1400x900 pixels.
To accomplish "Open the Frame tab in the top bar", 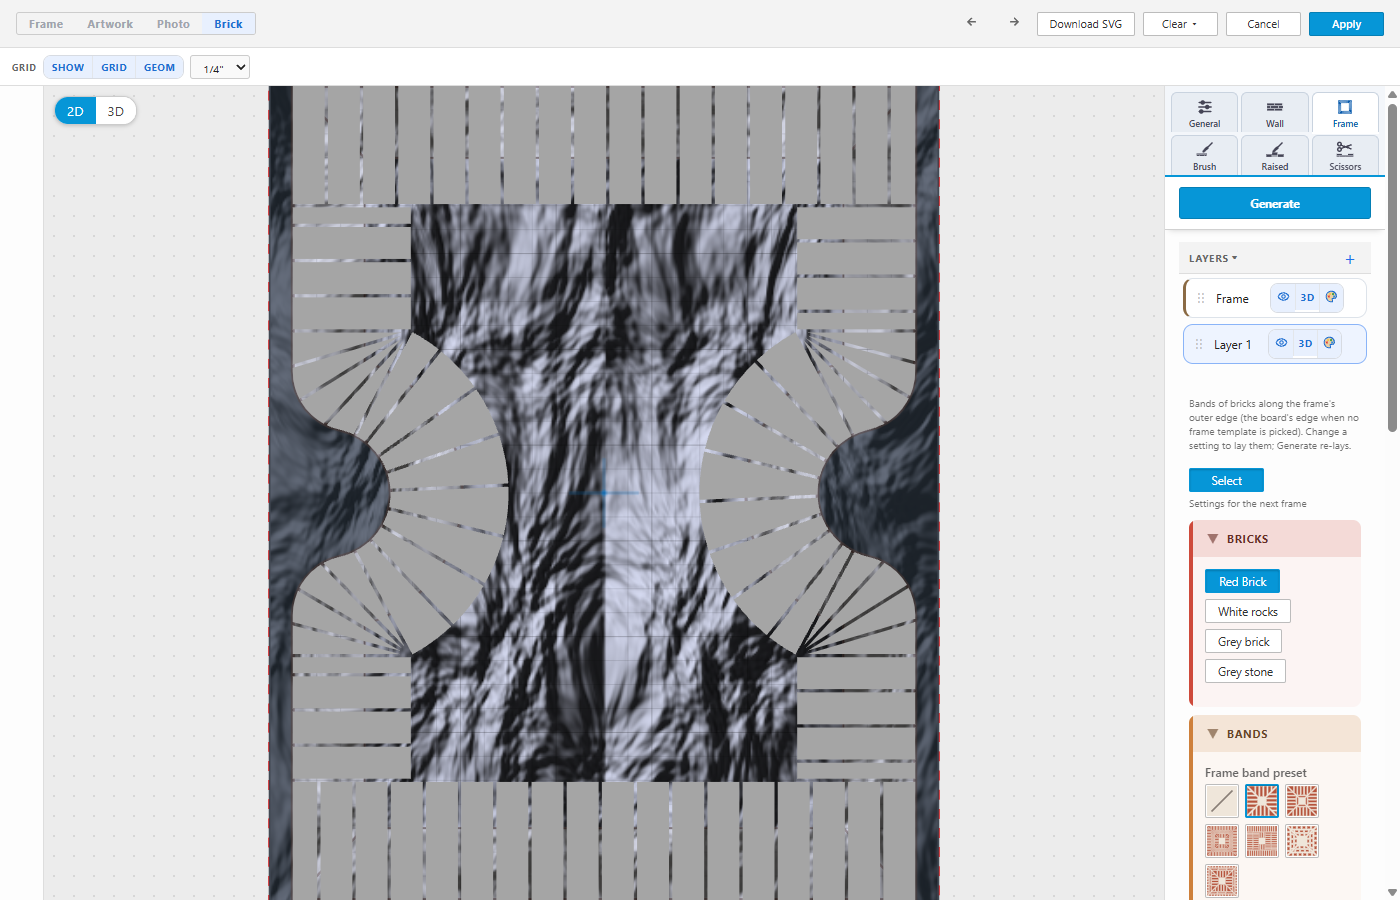I will click(x=46, y=24).
